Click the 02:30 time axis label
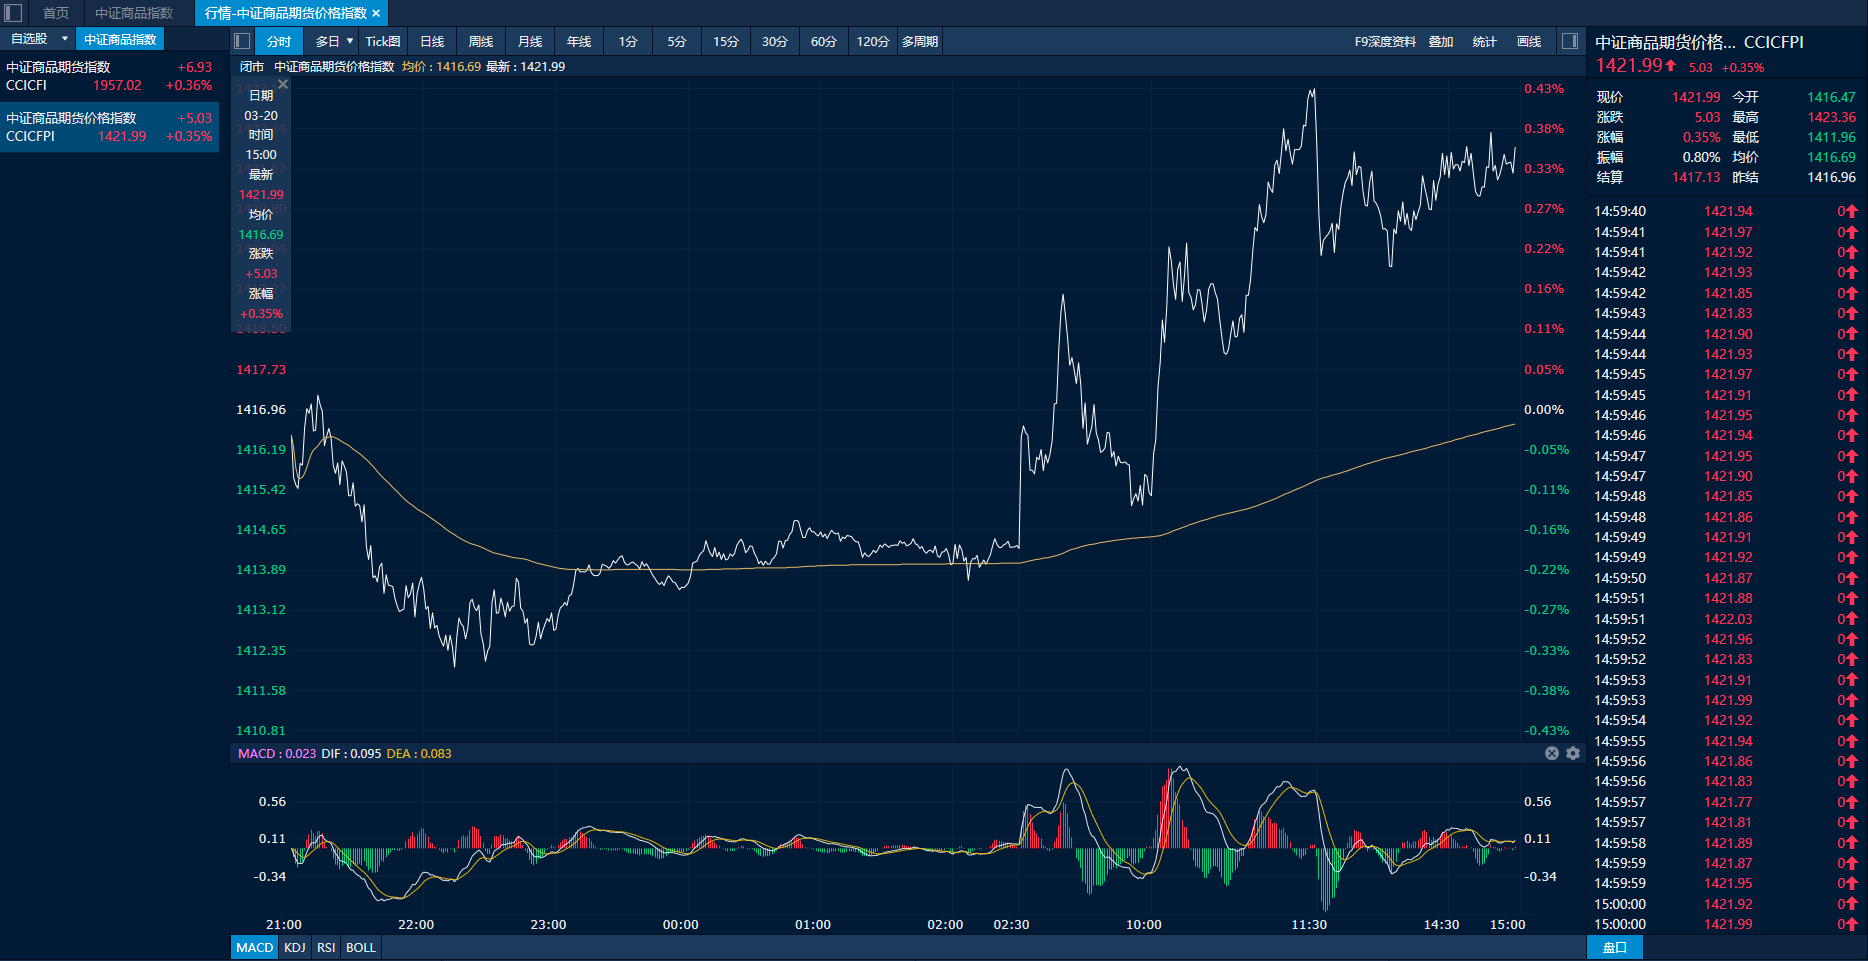 [x=1011, y=924]
